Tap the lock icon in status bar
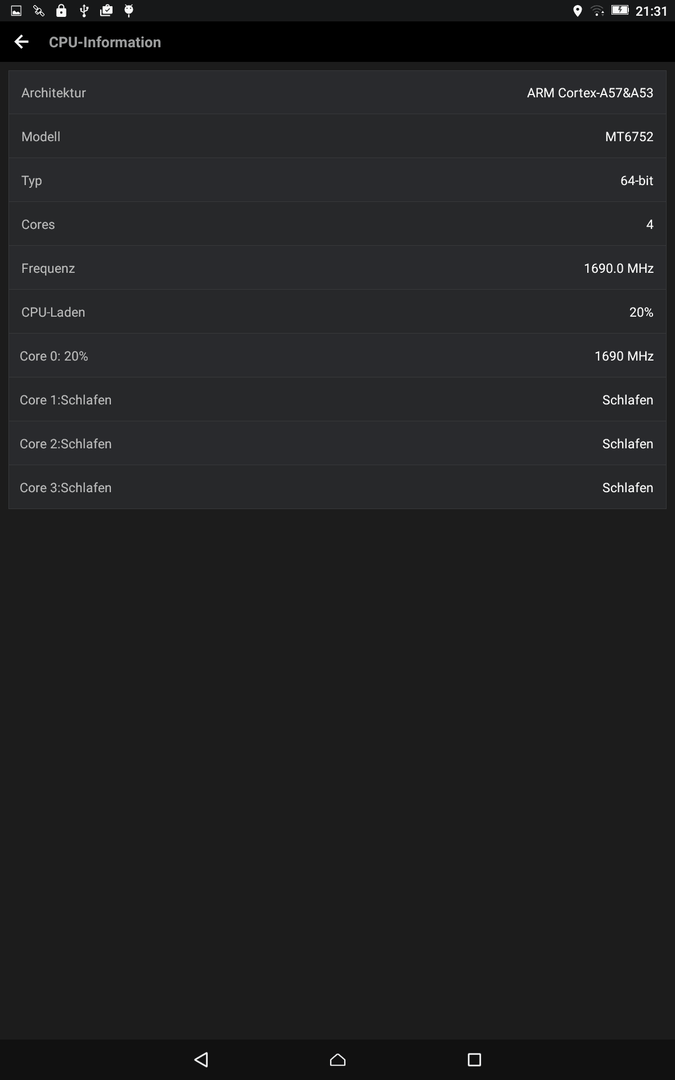This screenshot has width=675, height=1080. click(x=61, y=10)
